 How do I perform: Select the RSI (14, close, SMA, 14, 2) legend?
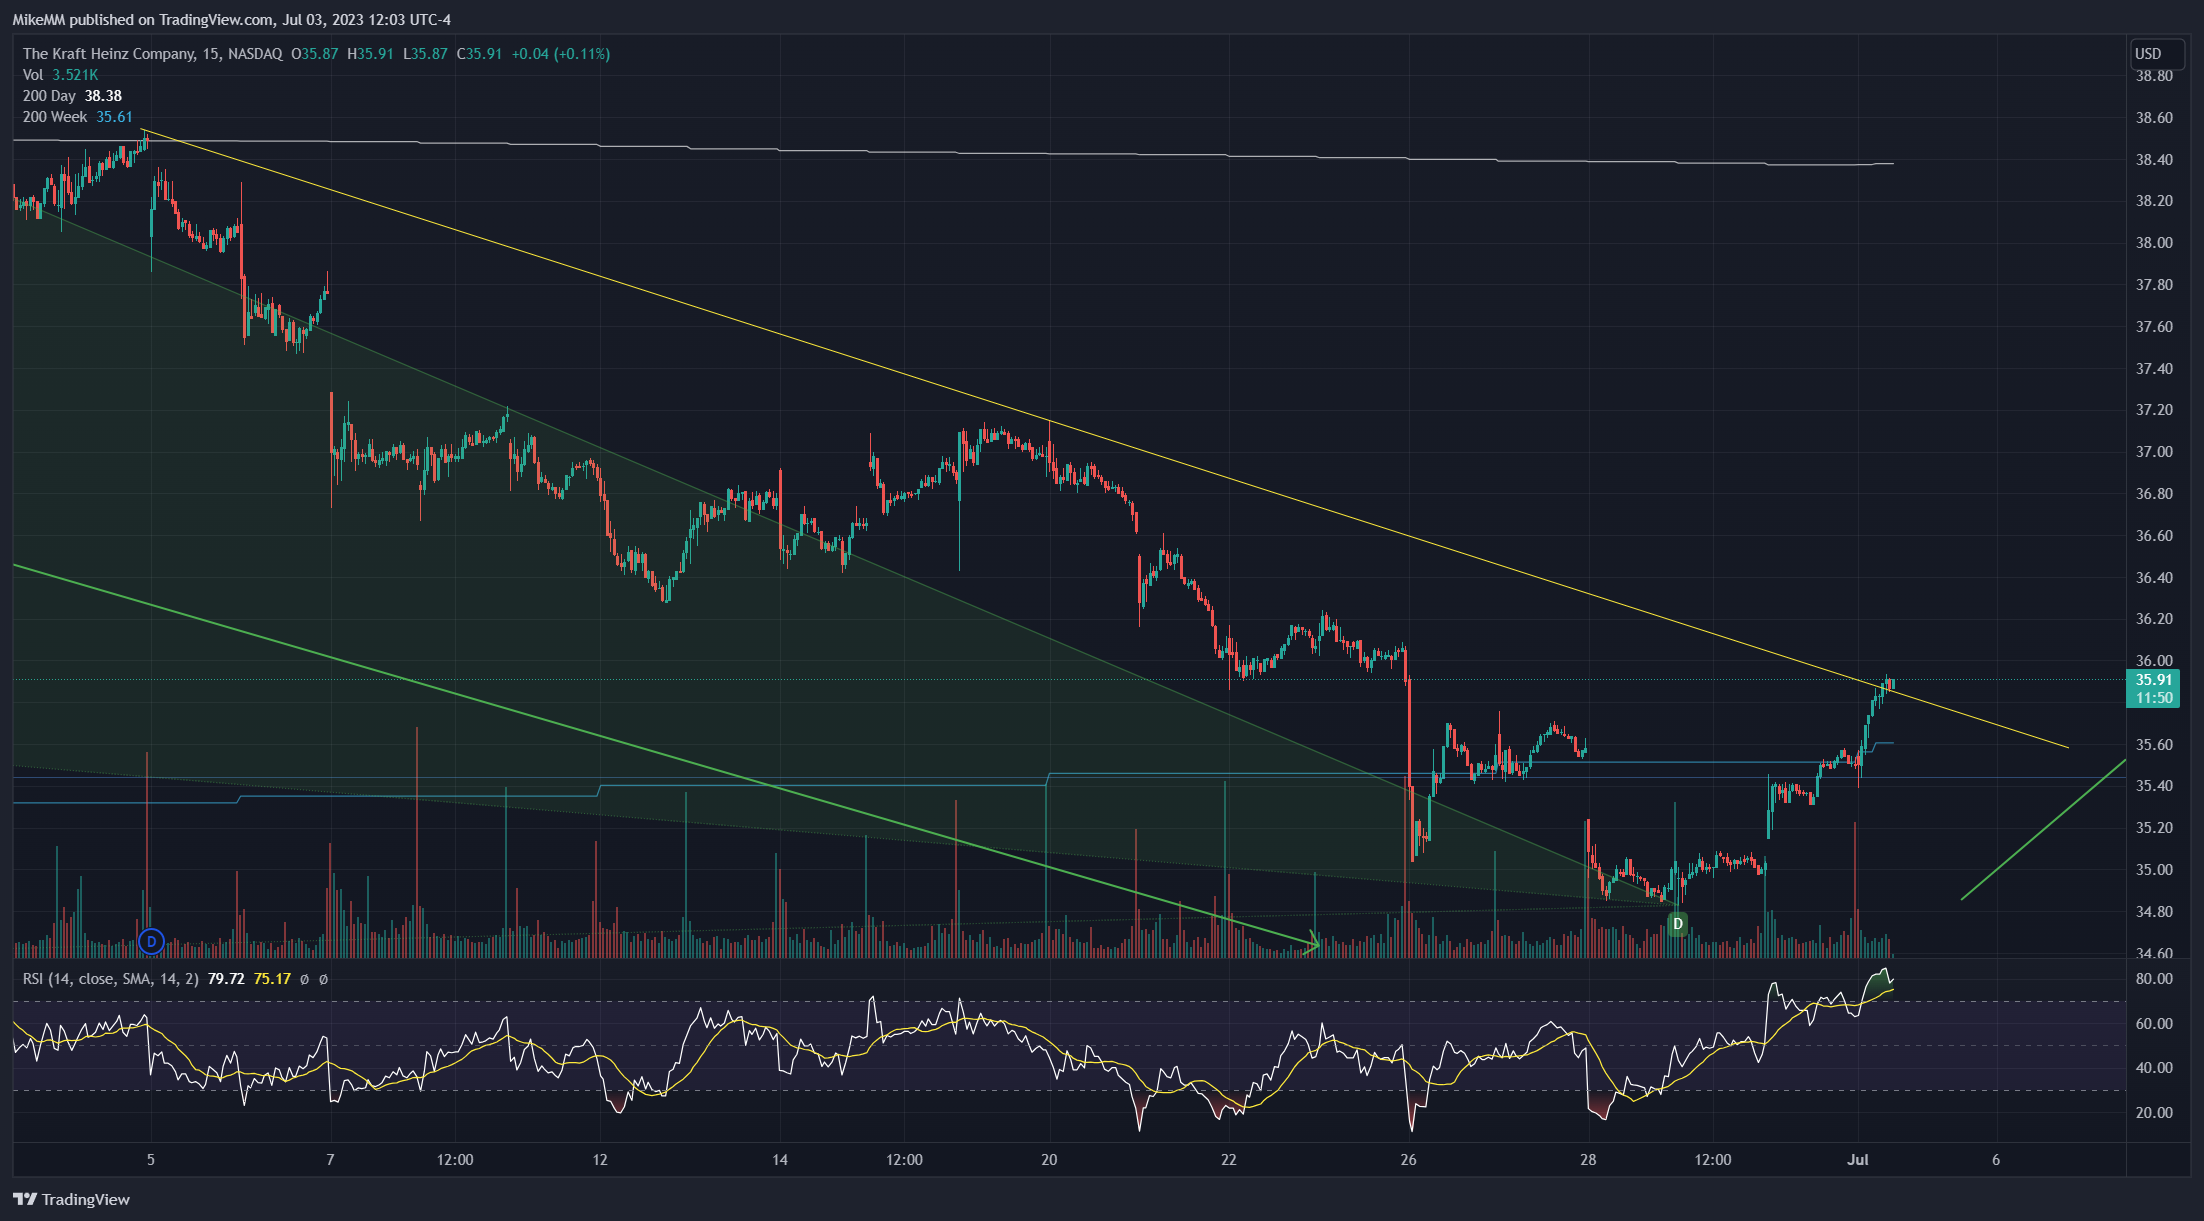(x=110, y=979)
